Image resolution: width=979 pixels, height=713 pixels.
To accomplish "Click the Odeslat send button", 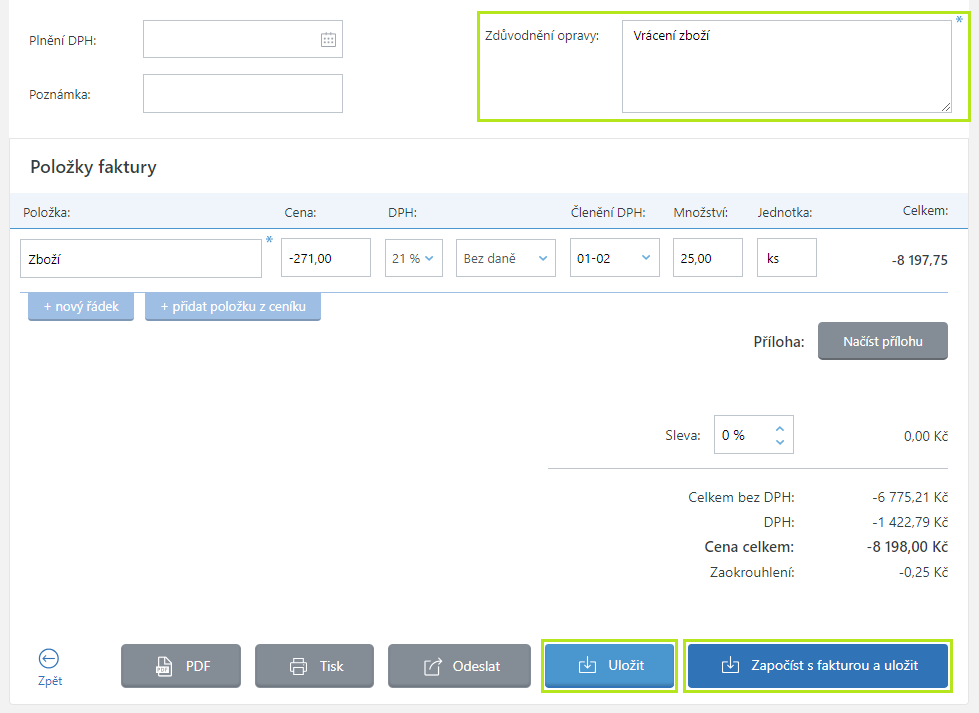I will (x=459, y=666).
